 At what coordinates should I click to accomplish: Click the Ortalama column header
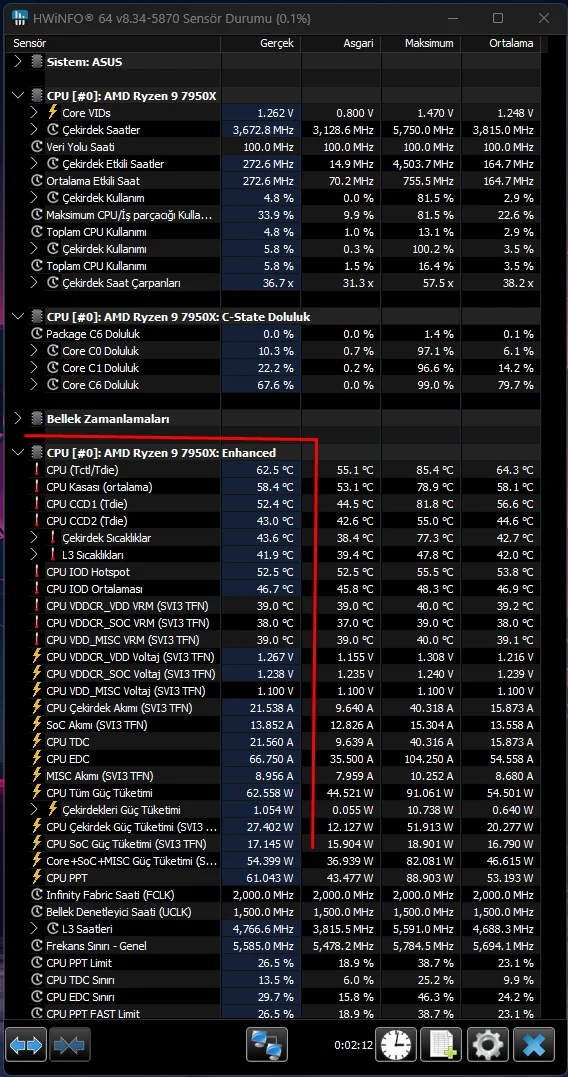501,43
